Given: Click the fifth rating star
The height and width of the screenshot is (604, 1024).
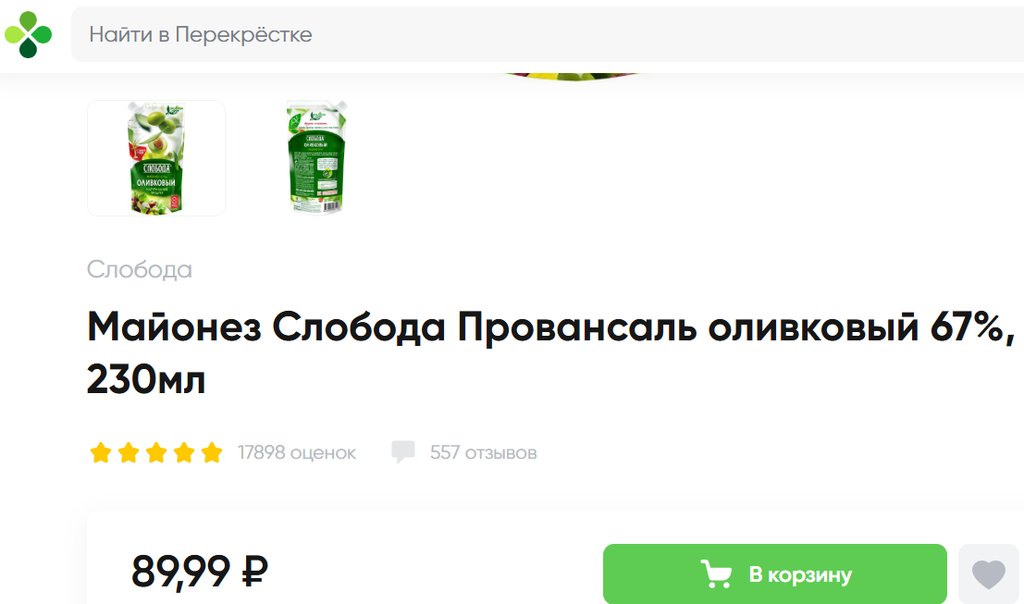Looking at the screenshot, I should click(x=212, y=453).
